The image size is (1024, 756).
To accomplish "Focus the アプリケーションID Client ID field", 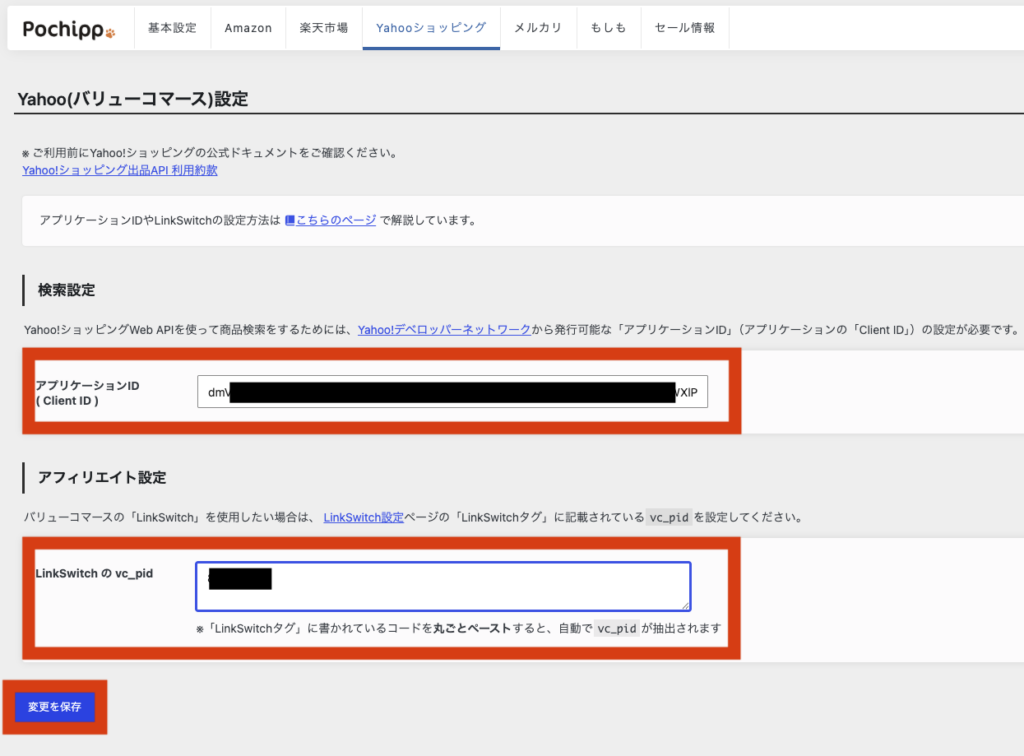I will coord(453,392).
